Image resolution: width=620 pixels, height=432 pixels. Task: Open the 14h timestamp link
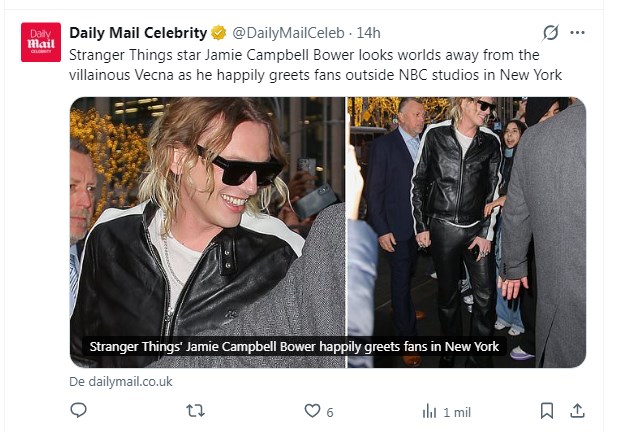pyautogui.click(x=368, y=33)
